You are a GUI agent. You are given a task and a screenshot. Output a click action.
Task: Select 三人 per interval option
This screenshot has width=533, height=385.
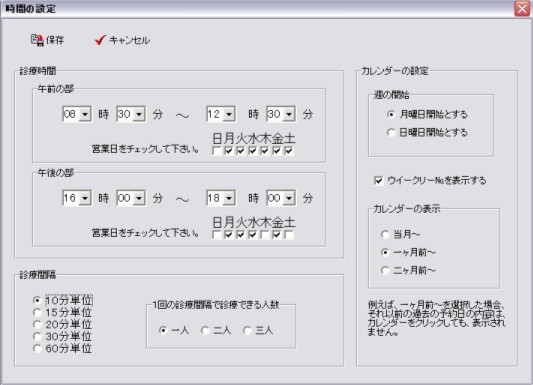pyautogui.click(x=247, y=330)
